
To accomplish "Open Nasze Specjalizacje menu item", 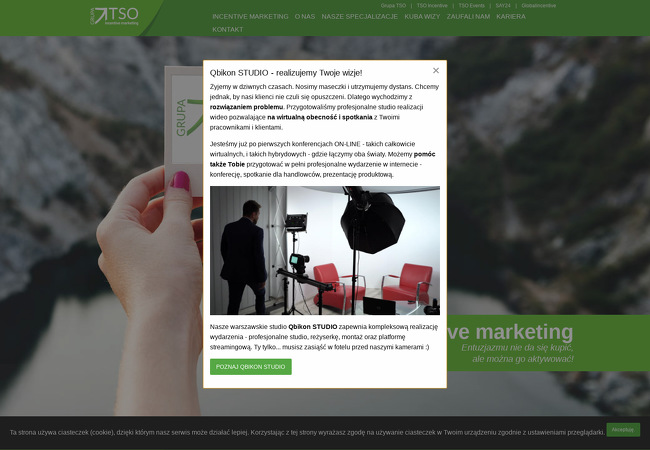I will pyautogui.click(x=359, y=17).
